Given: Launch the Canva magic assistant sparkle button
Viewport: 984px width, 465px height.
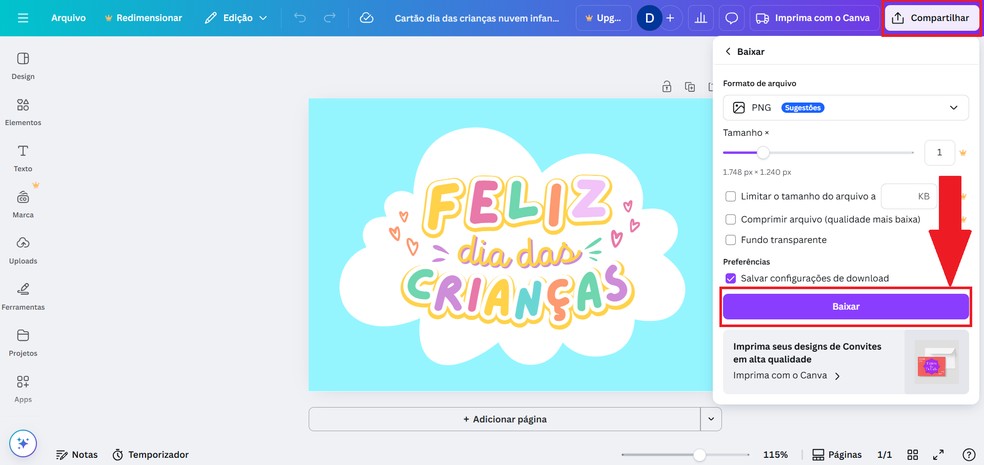Looking at the screenshot, I should pos(23,443).
